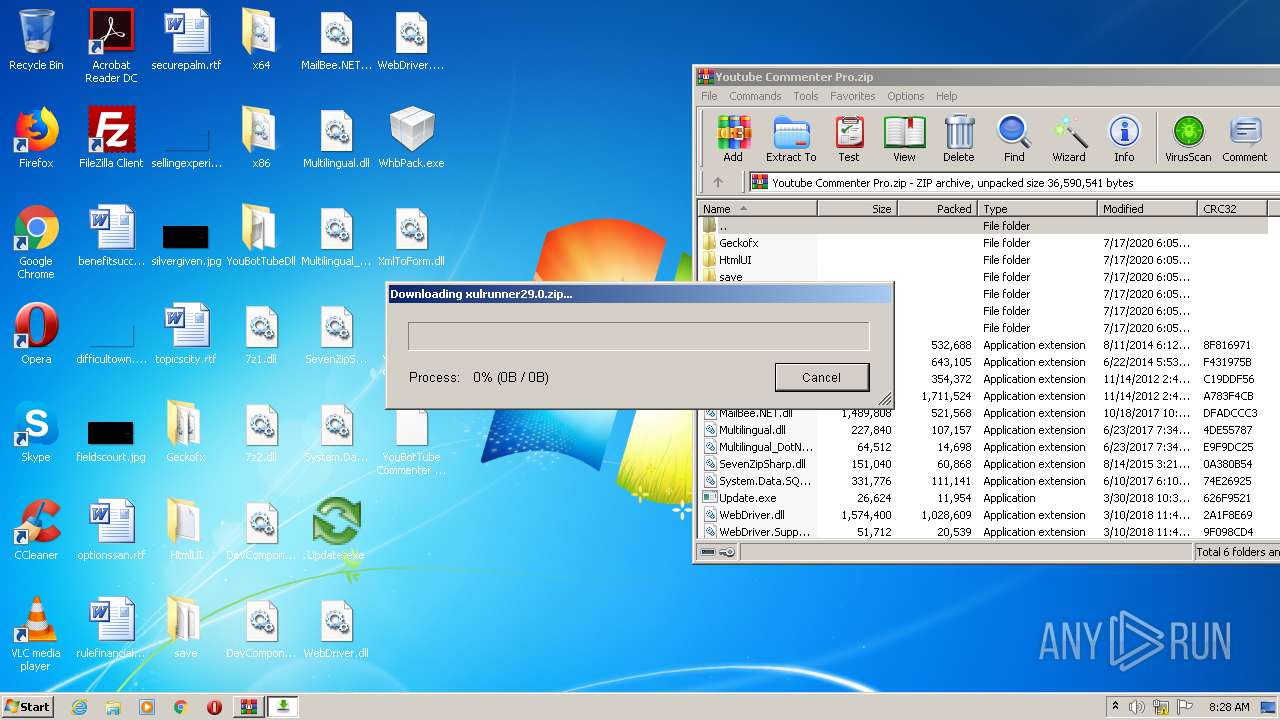Select the HtmlUI folder in WinRAR list
The image size is (1280, 720).
point(983,259)
